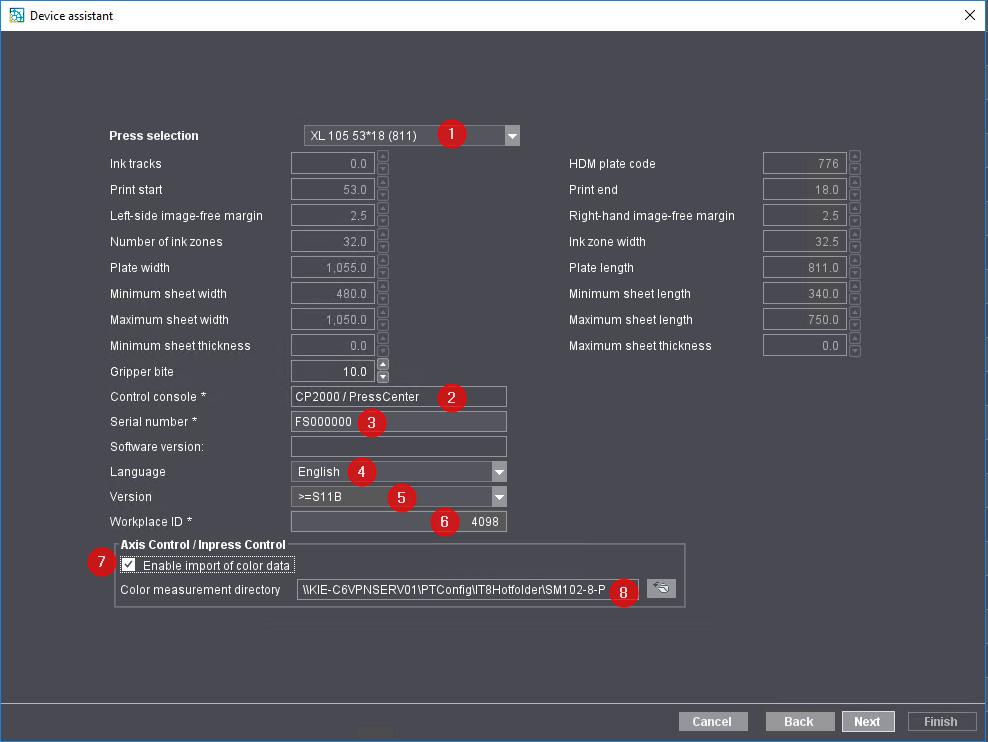The width and height of the screenshot is (988, 742).
Task: Decrease Gripper bite with down arrow
Action: (383, 377)
